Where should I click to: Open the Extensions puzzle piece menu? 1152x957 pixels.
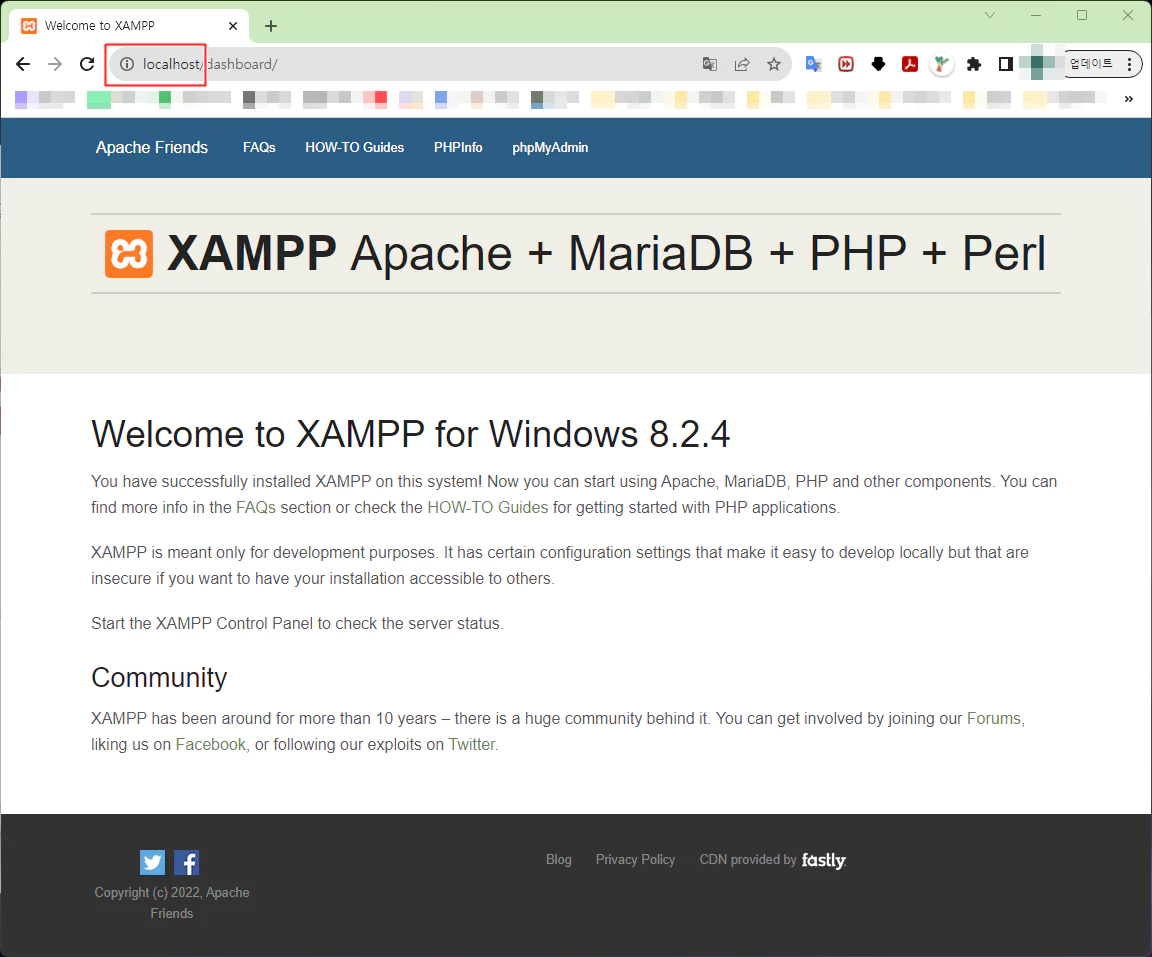click(973, 64)
